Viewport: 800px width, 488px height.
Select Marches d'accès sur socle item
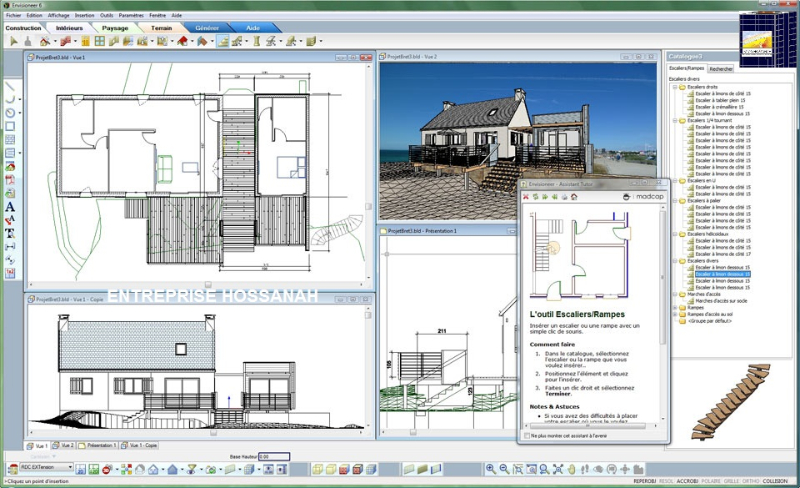click(x=721, y=301)
